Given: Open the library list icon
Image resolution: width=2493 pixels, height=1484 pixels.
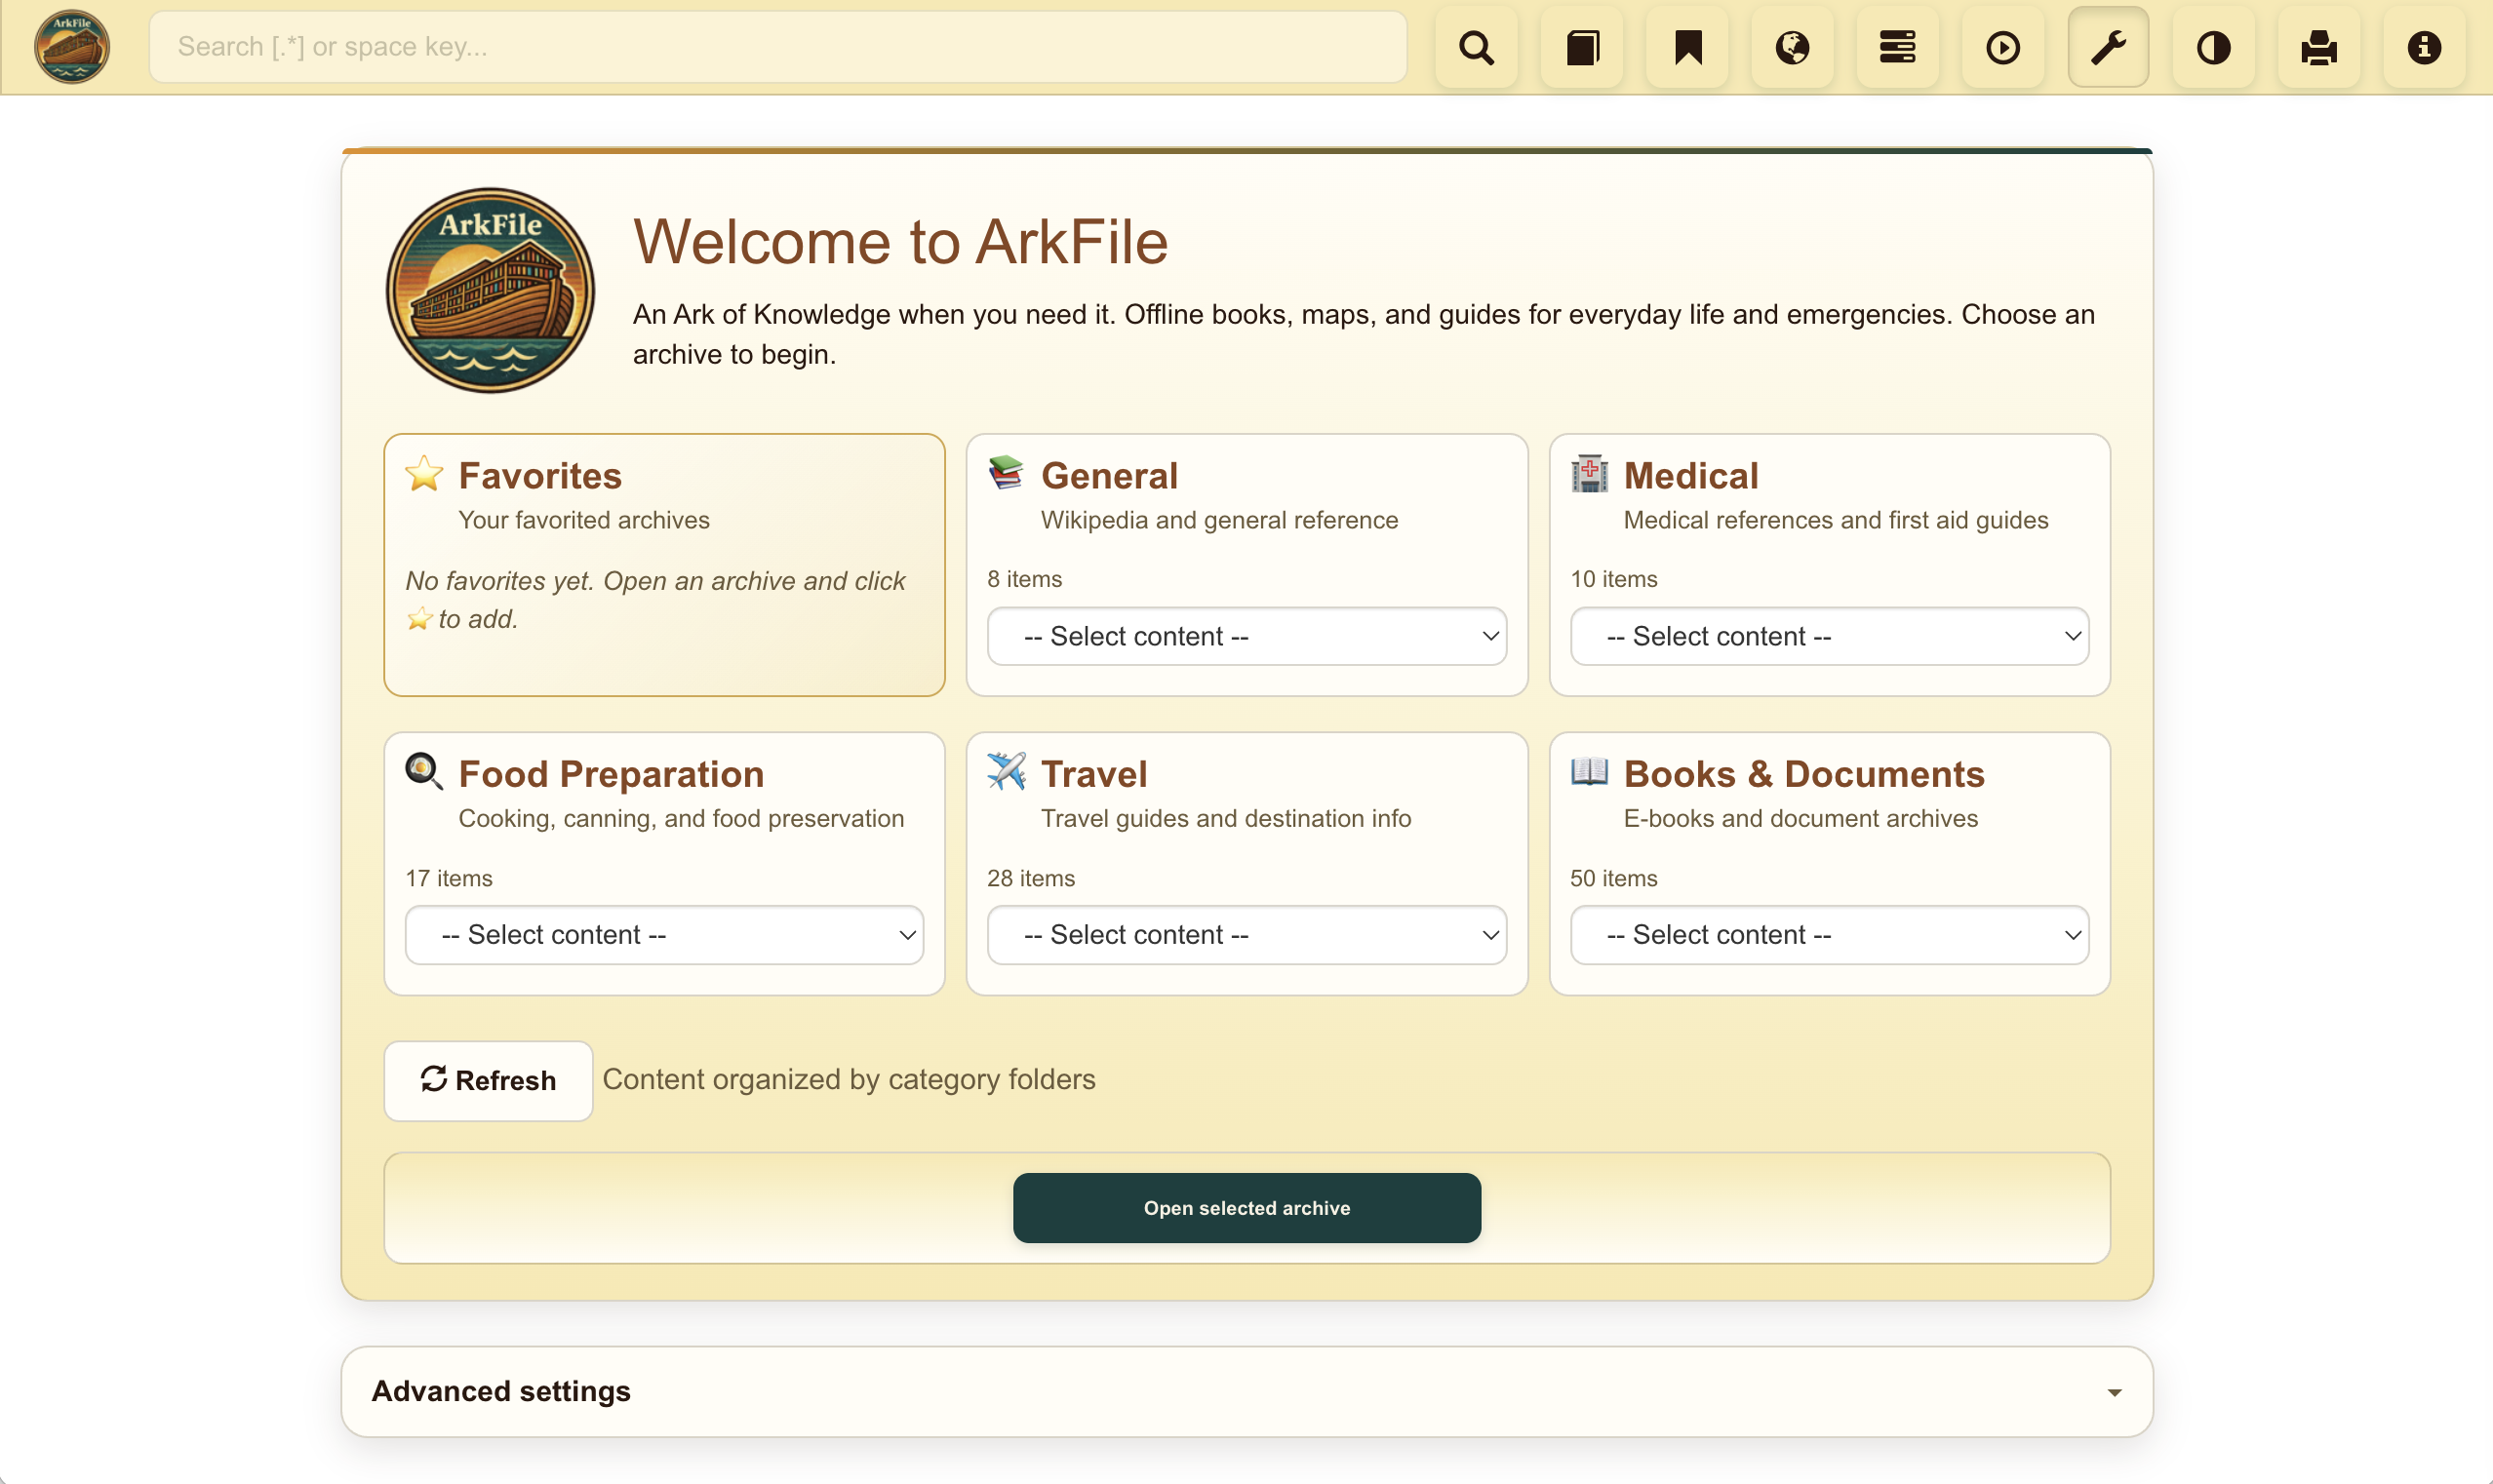Looking at the screenshot, I should (x=1897, y=47).
